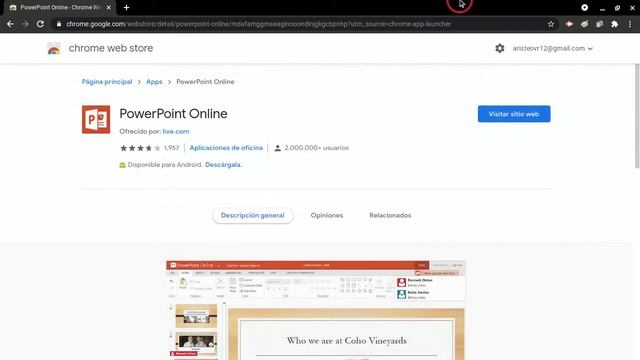
Task: Click the red extension icon in toolbar
Action: click(x=569, y=24)
